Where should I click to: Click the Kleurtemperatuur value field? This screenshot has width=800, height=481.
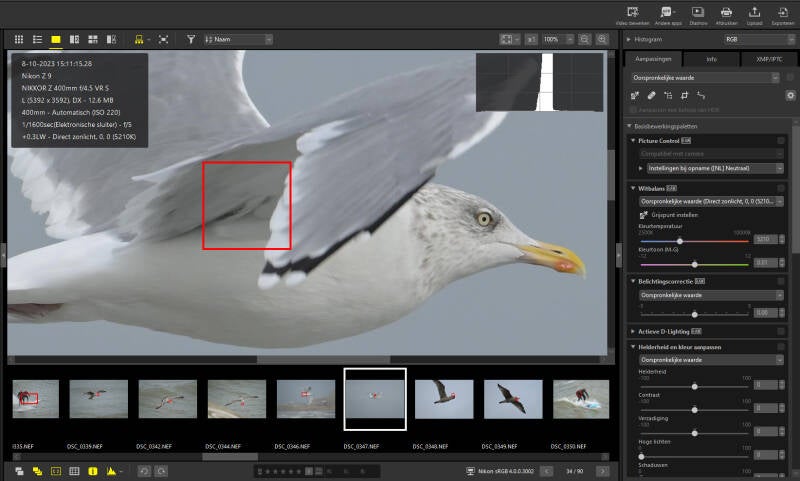(765, 239)
